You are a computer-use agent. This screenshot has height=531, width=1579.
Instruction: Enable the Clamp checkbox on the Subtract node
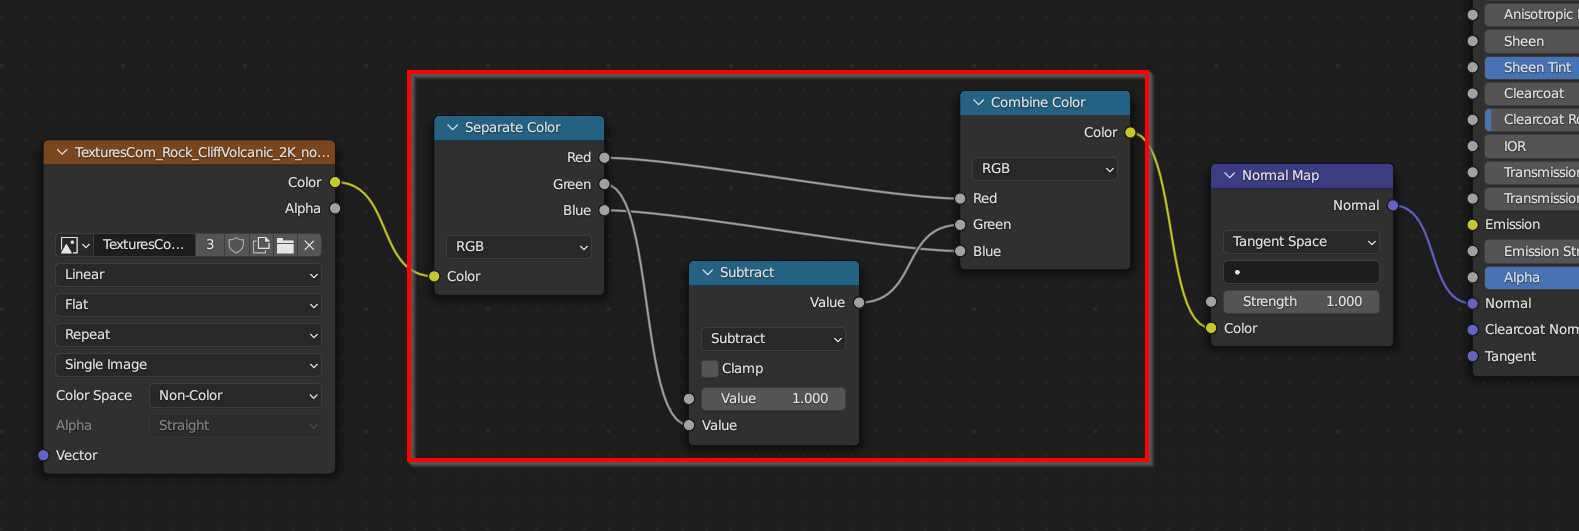click(710, 368)
